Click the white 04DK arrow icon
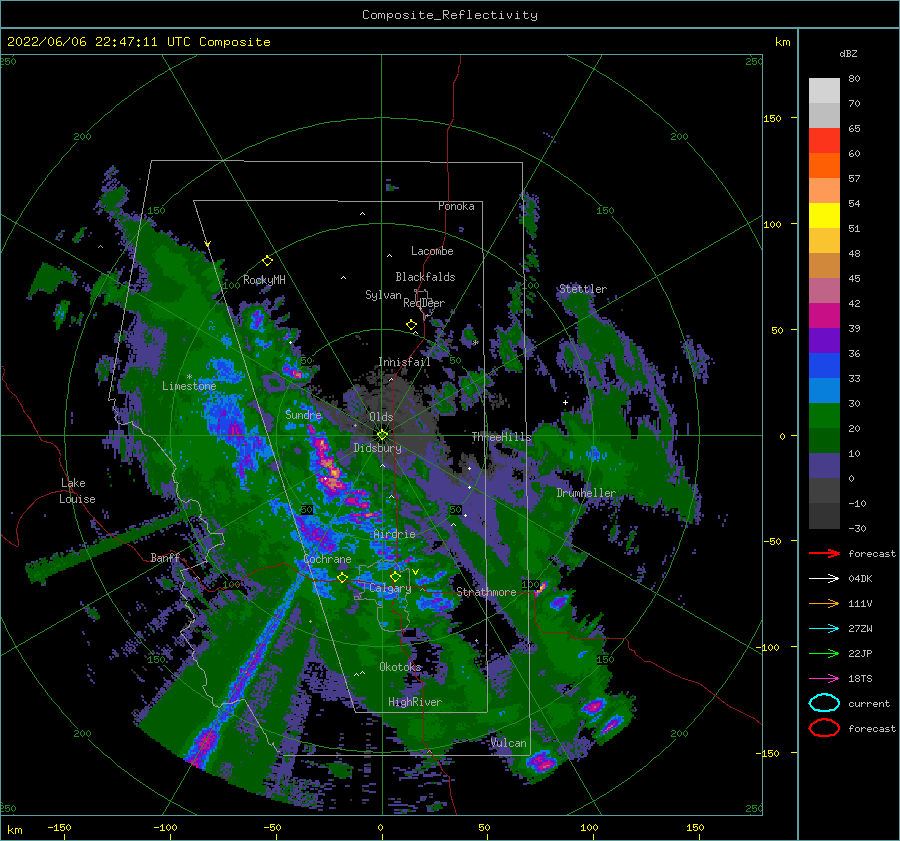 [x=824, y=578]
